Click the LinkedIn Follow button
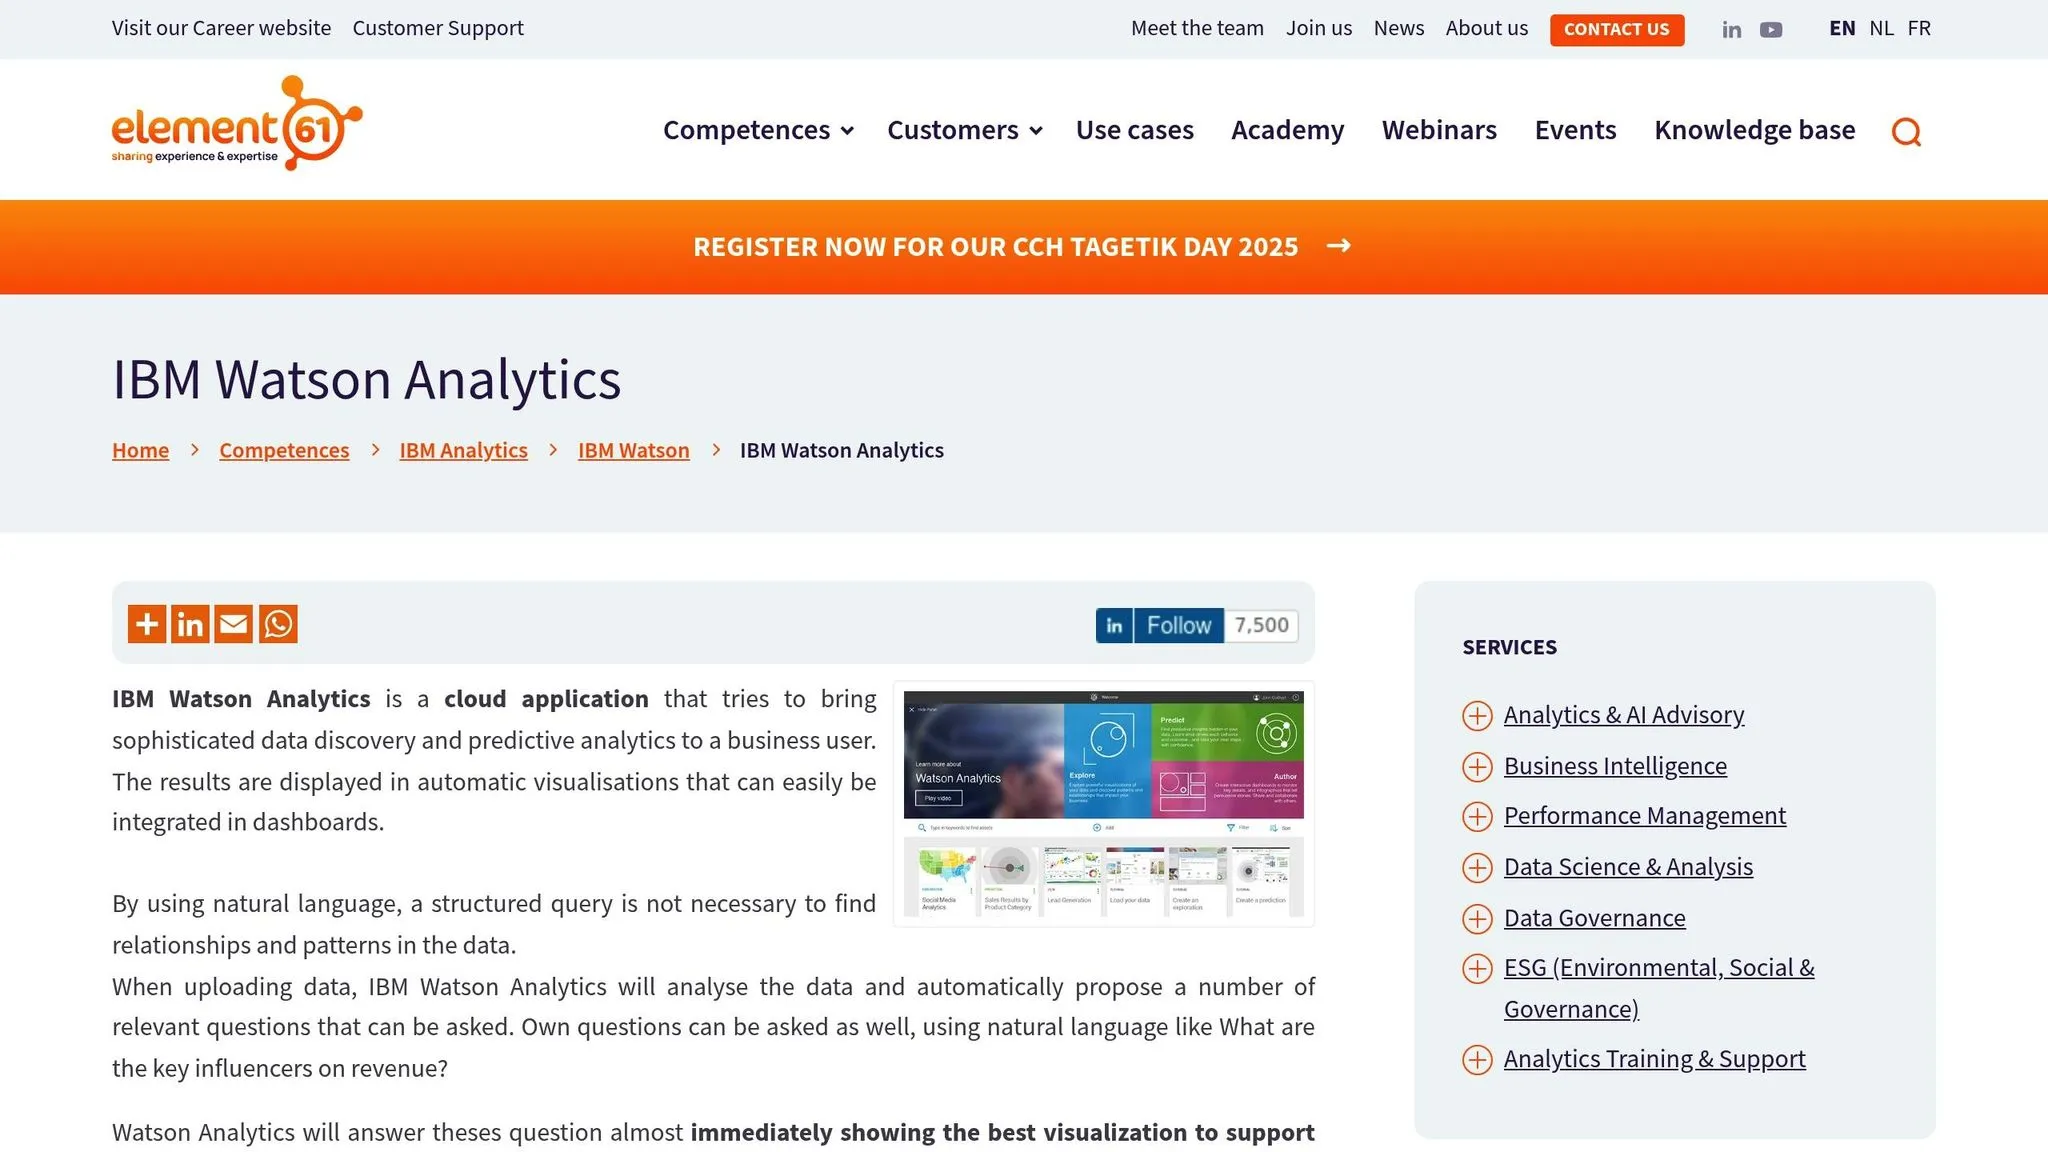This screenshot has width=2048, height=1152. (x=1160, y=625)
